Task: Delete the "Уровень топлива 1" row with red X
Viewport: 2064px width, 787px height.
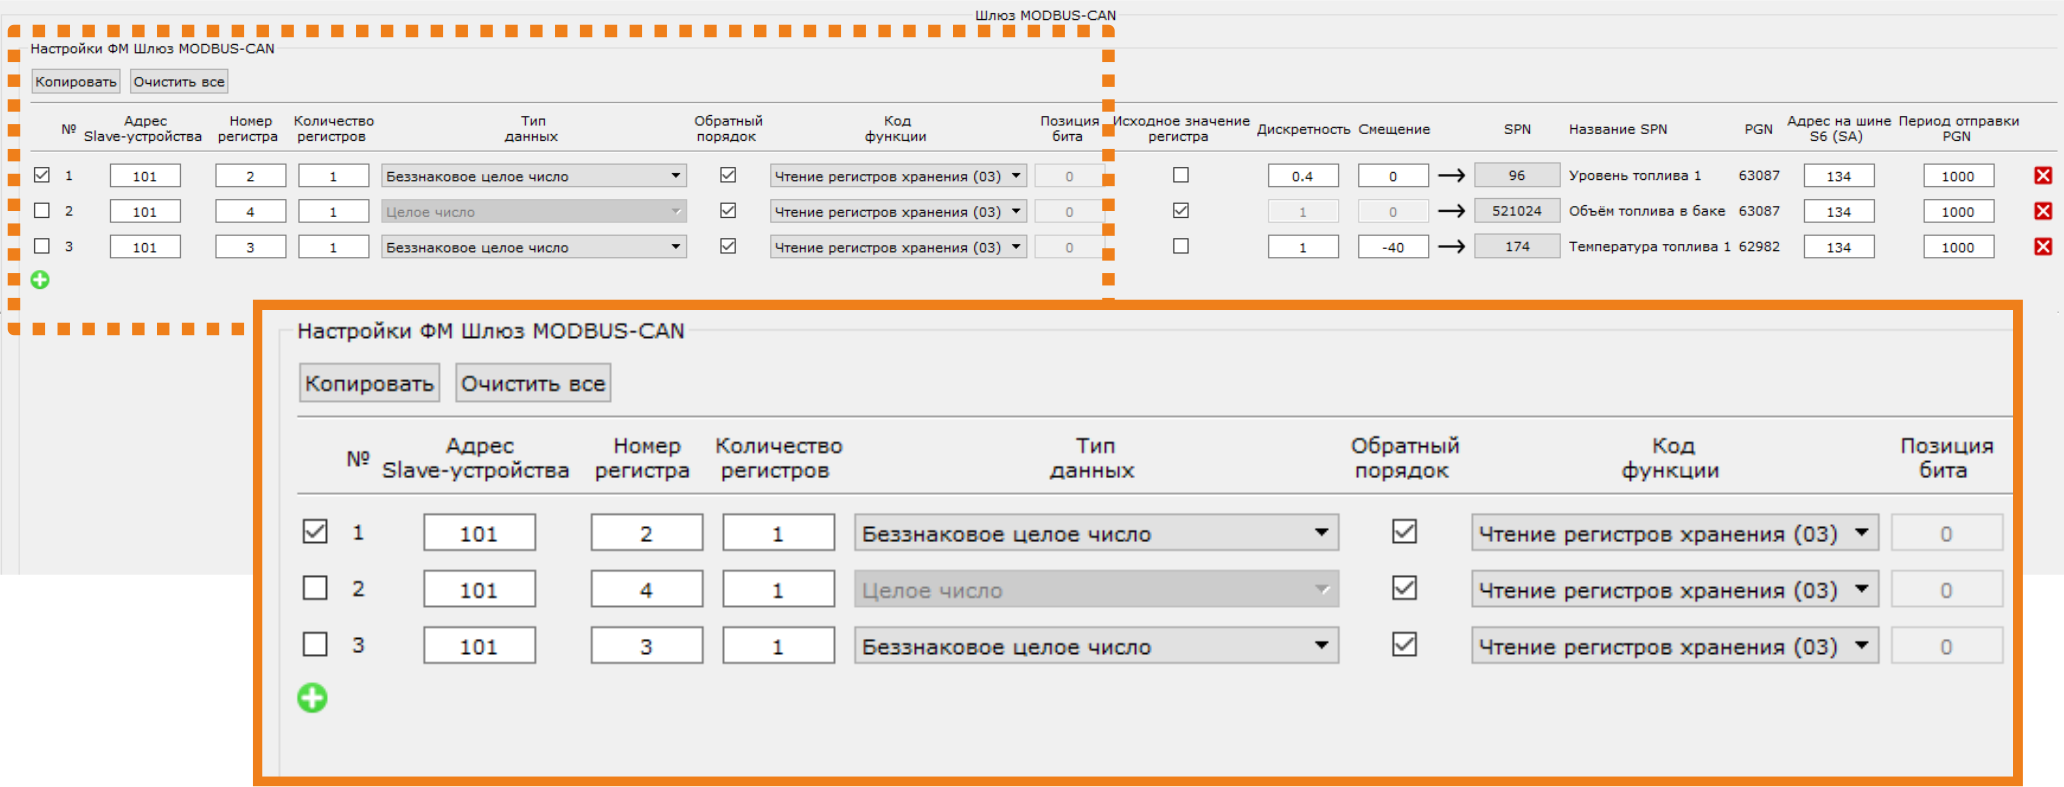Action: pyautogui.click(x=2042, y=176)
